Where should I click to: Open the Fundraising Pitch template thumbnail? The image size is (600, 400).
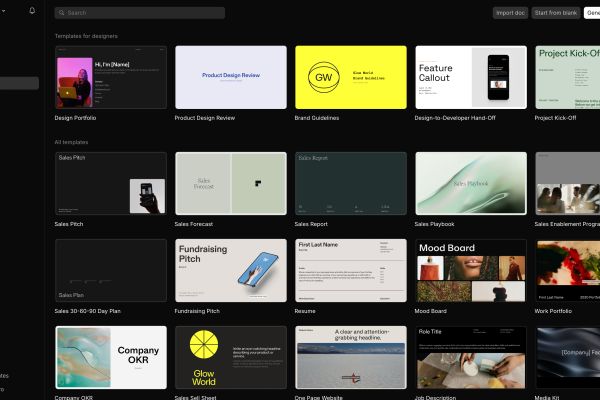pos(231,270)
